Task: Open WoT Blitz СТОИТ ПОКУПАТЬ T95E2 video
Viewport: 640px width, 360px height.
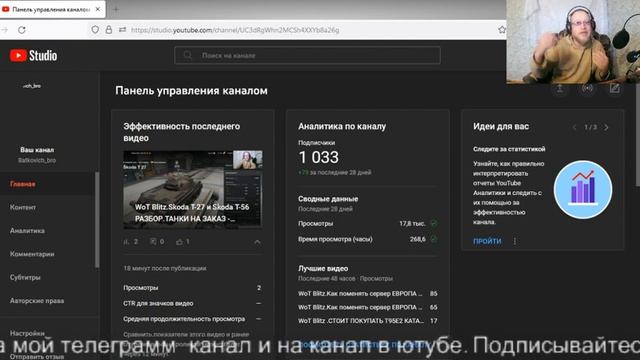Action: 367,321
